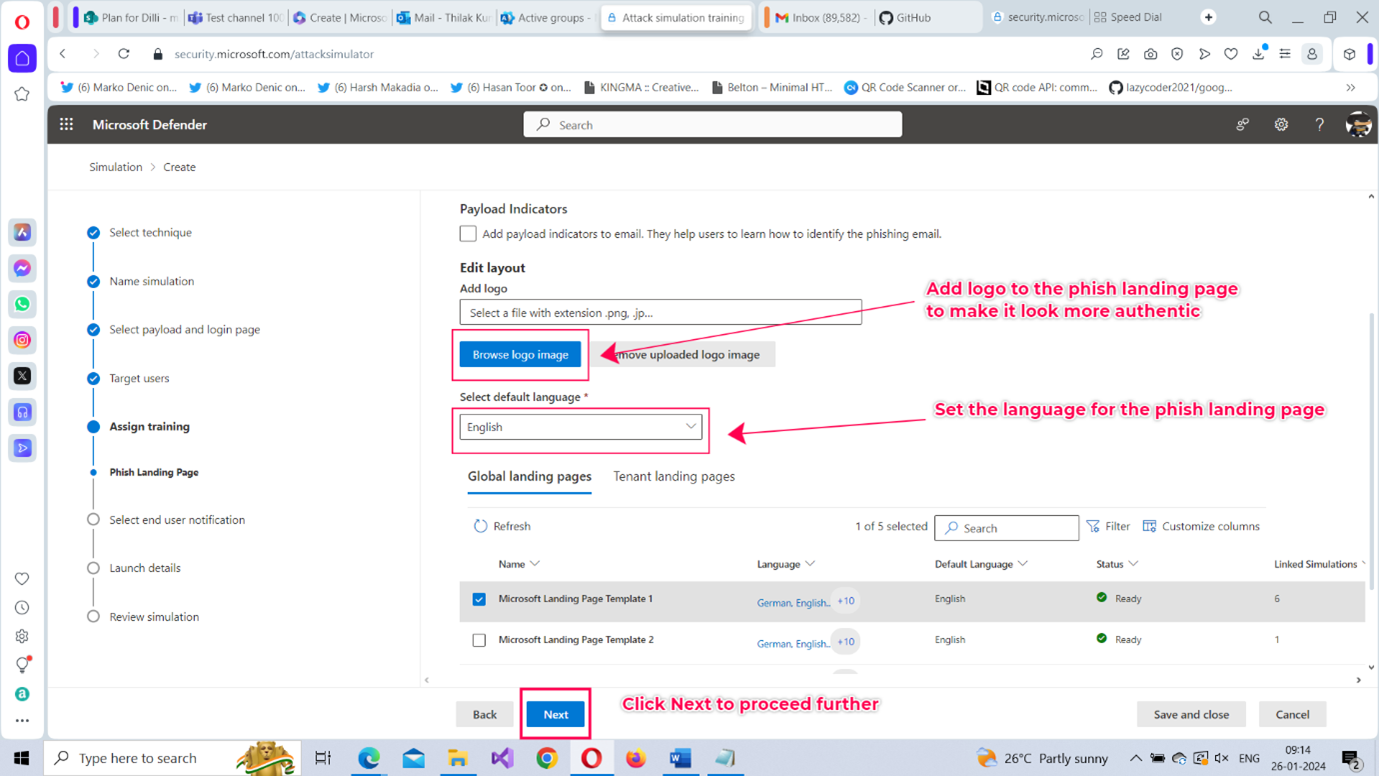Launch Microsoft Word from the taskbar
This screenshot has height=776, width=1379.
[x=680, y=758]
